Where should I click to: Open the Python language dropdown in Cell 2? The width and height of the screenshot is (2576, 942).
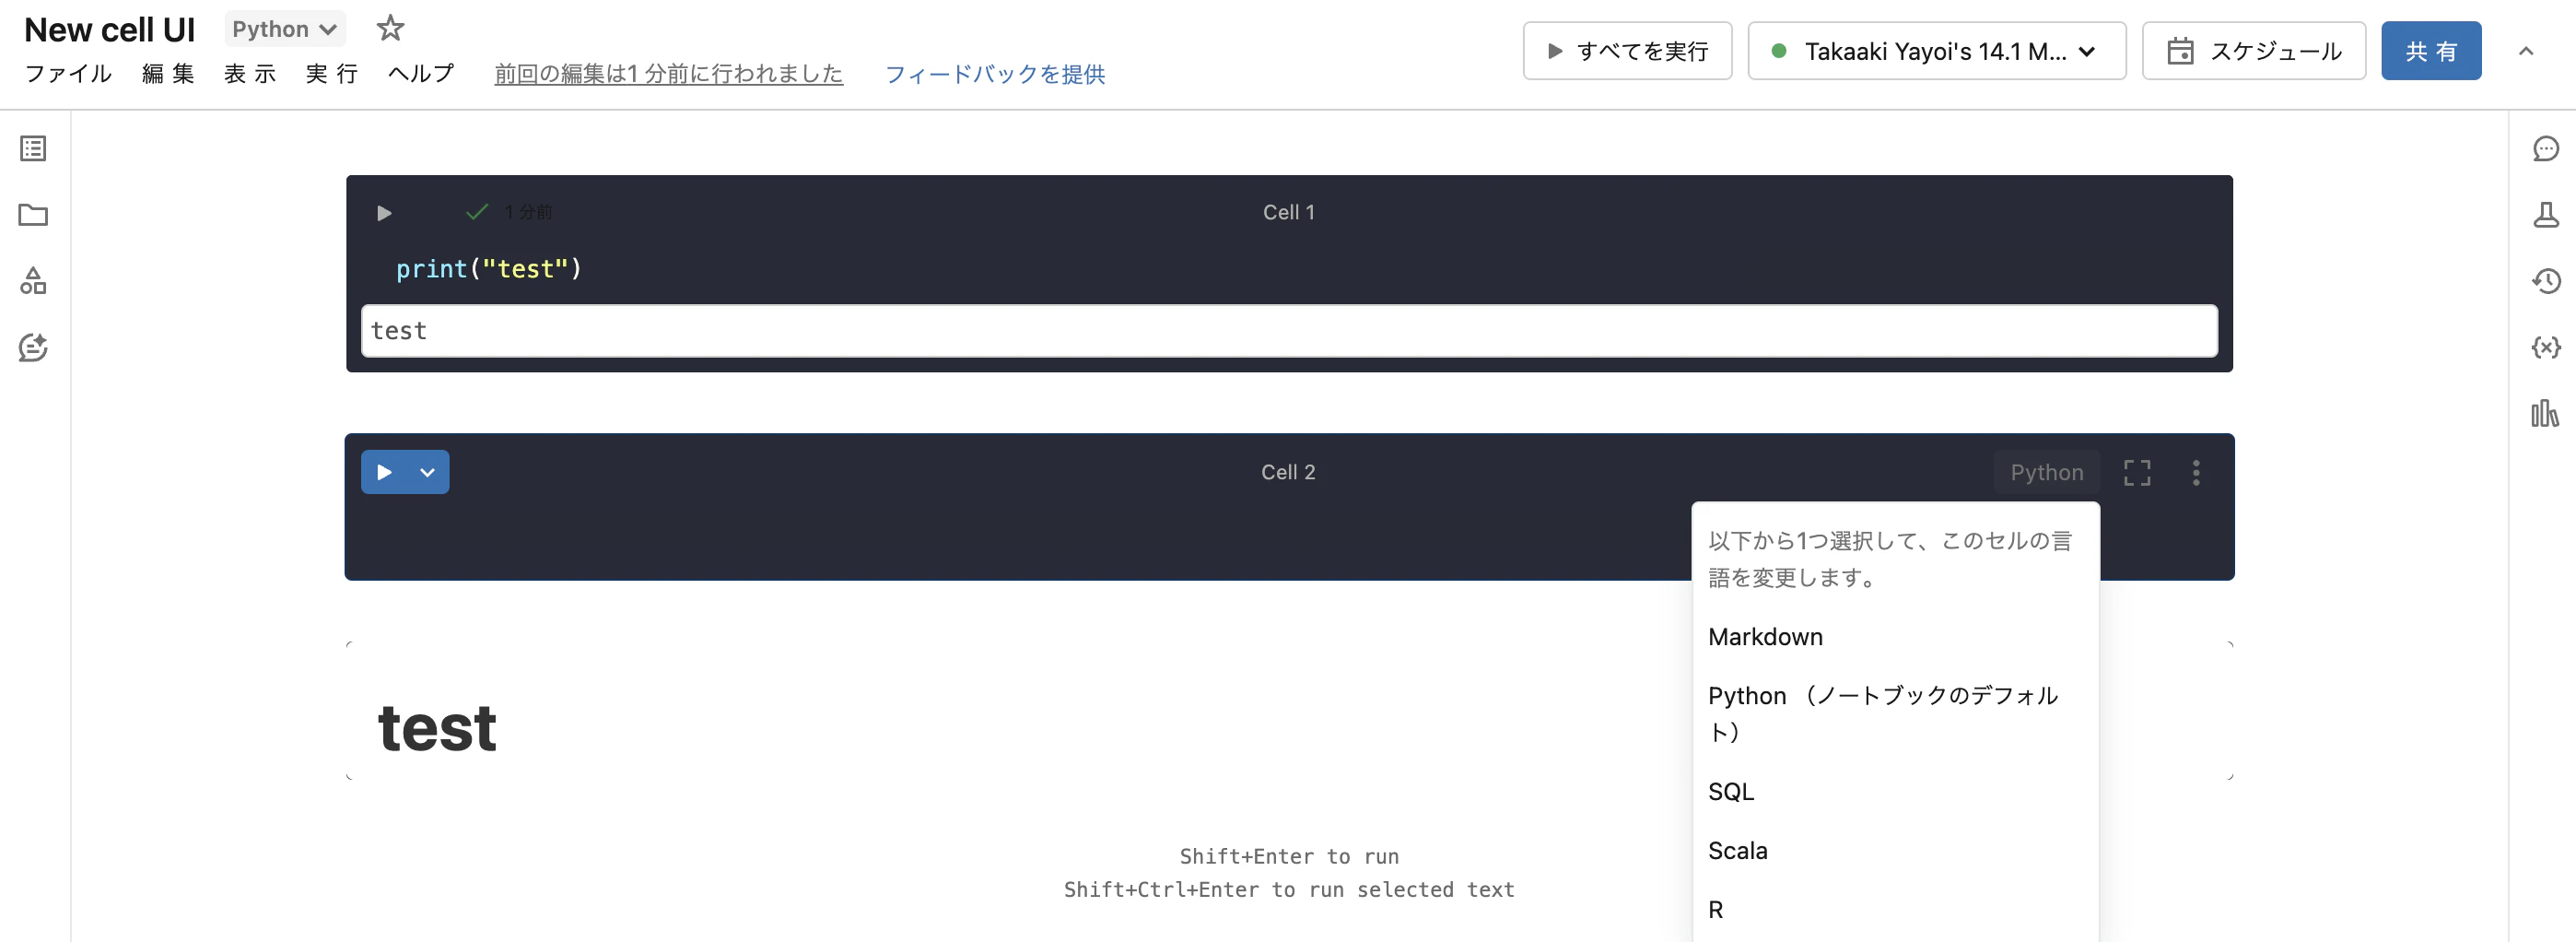(2045, 471)
